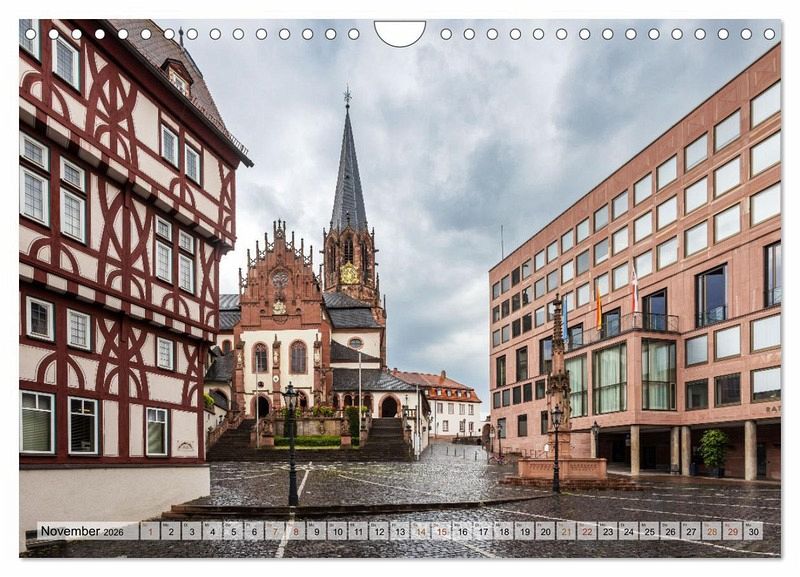
Task: Pick the number 21 date box
Action: tap(566, 531)
